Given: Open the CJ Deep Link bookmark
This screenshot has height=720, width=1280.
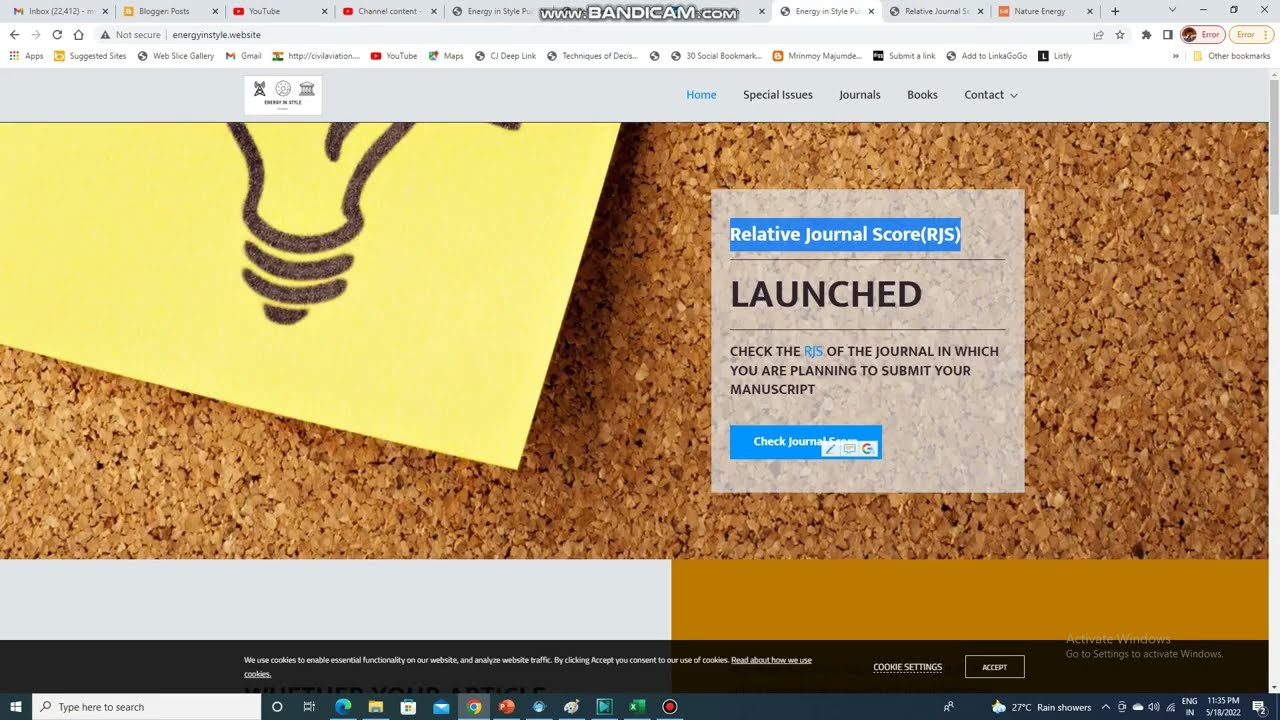Looking at the screenshot, I should [x=505, y=56].
